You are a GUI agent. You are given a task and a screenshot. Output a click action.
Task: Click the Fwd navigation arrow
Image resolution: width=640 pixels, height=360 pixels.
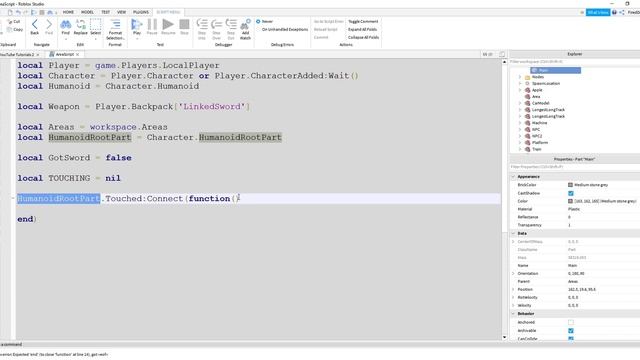pos(49,24)
